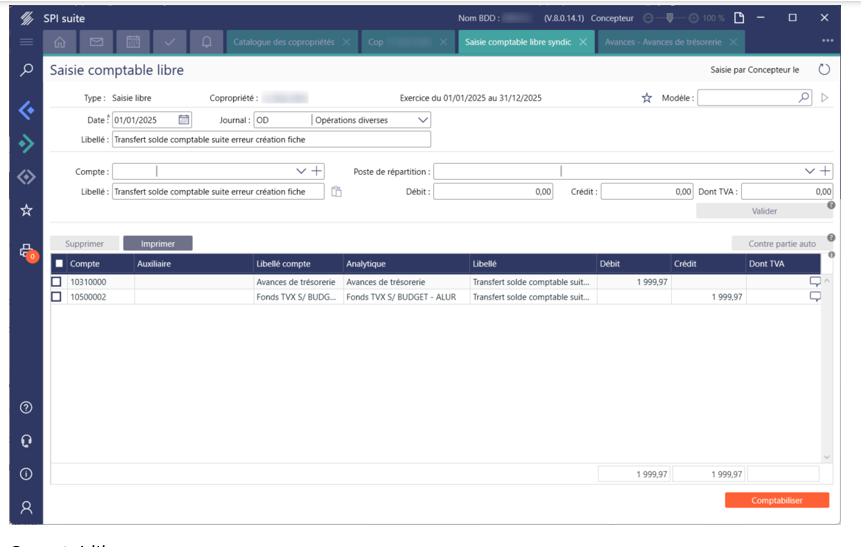Open comment icon for account 10310000 row
861x547 pixels.
(x=814, y=282)
